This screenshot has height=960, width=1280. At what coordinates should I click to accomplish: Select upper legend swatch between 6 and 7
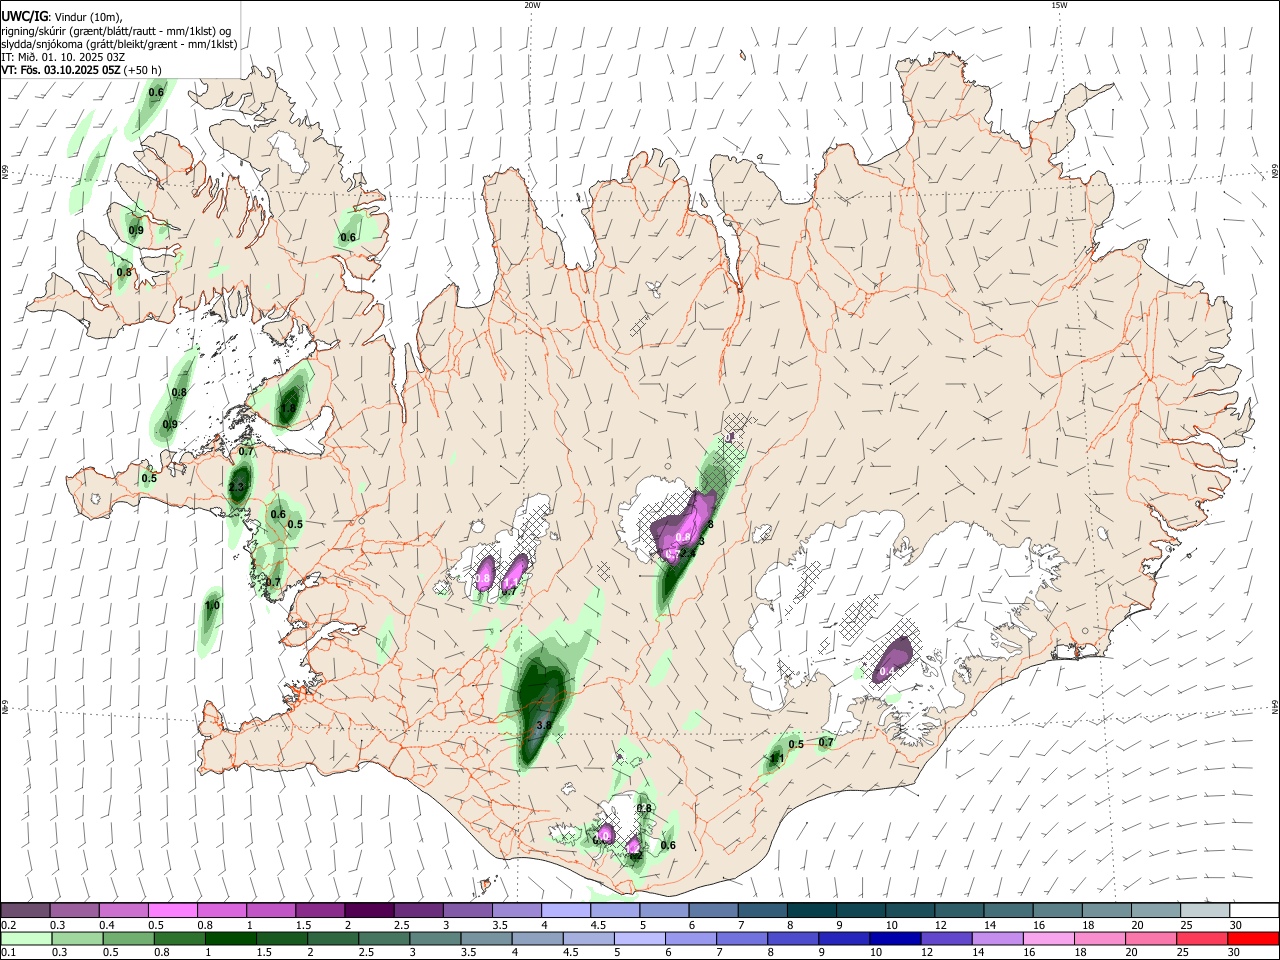point(713,910)
